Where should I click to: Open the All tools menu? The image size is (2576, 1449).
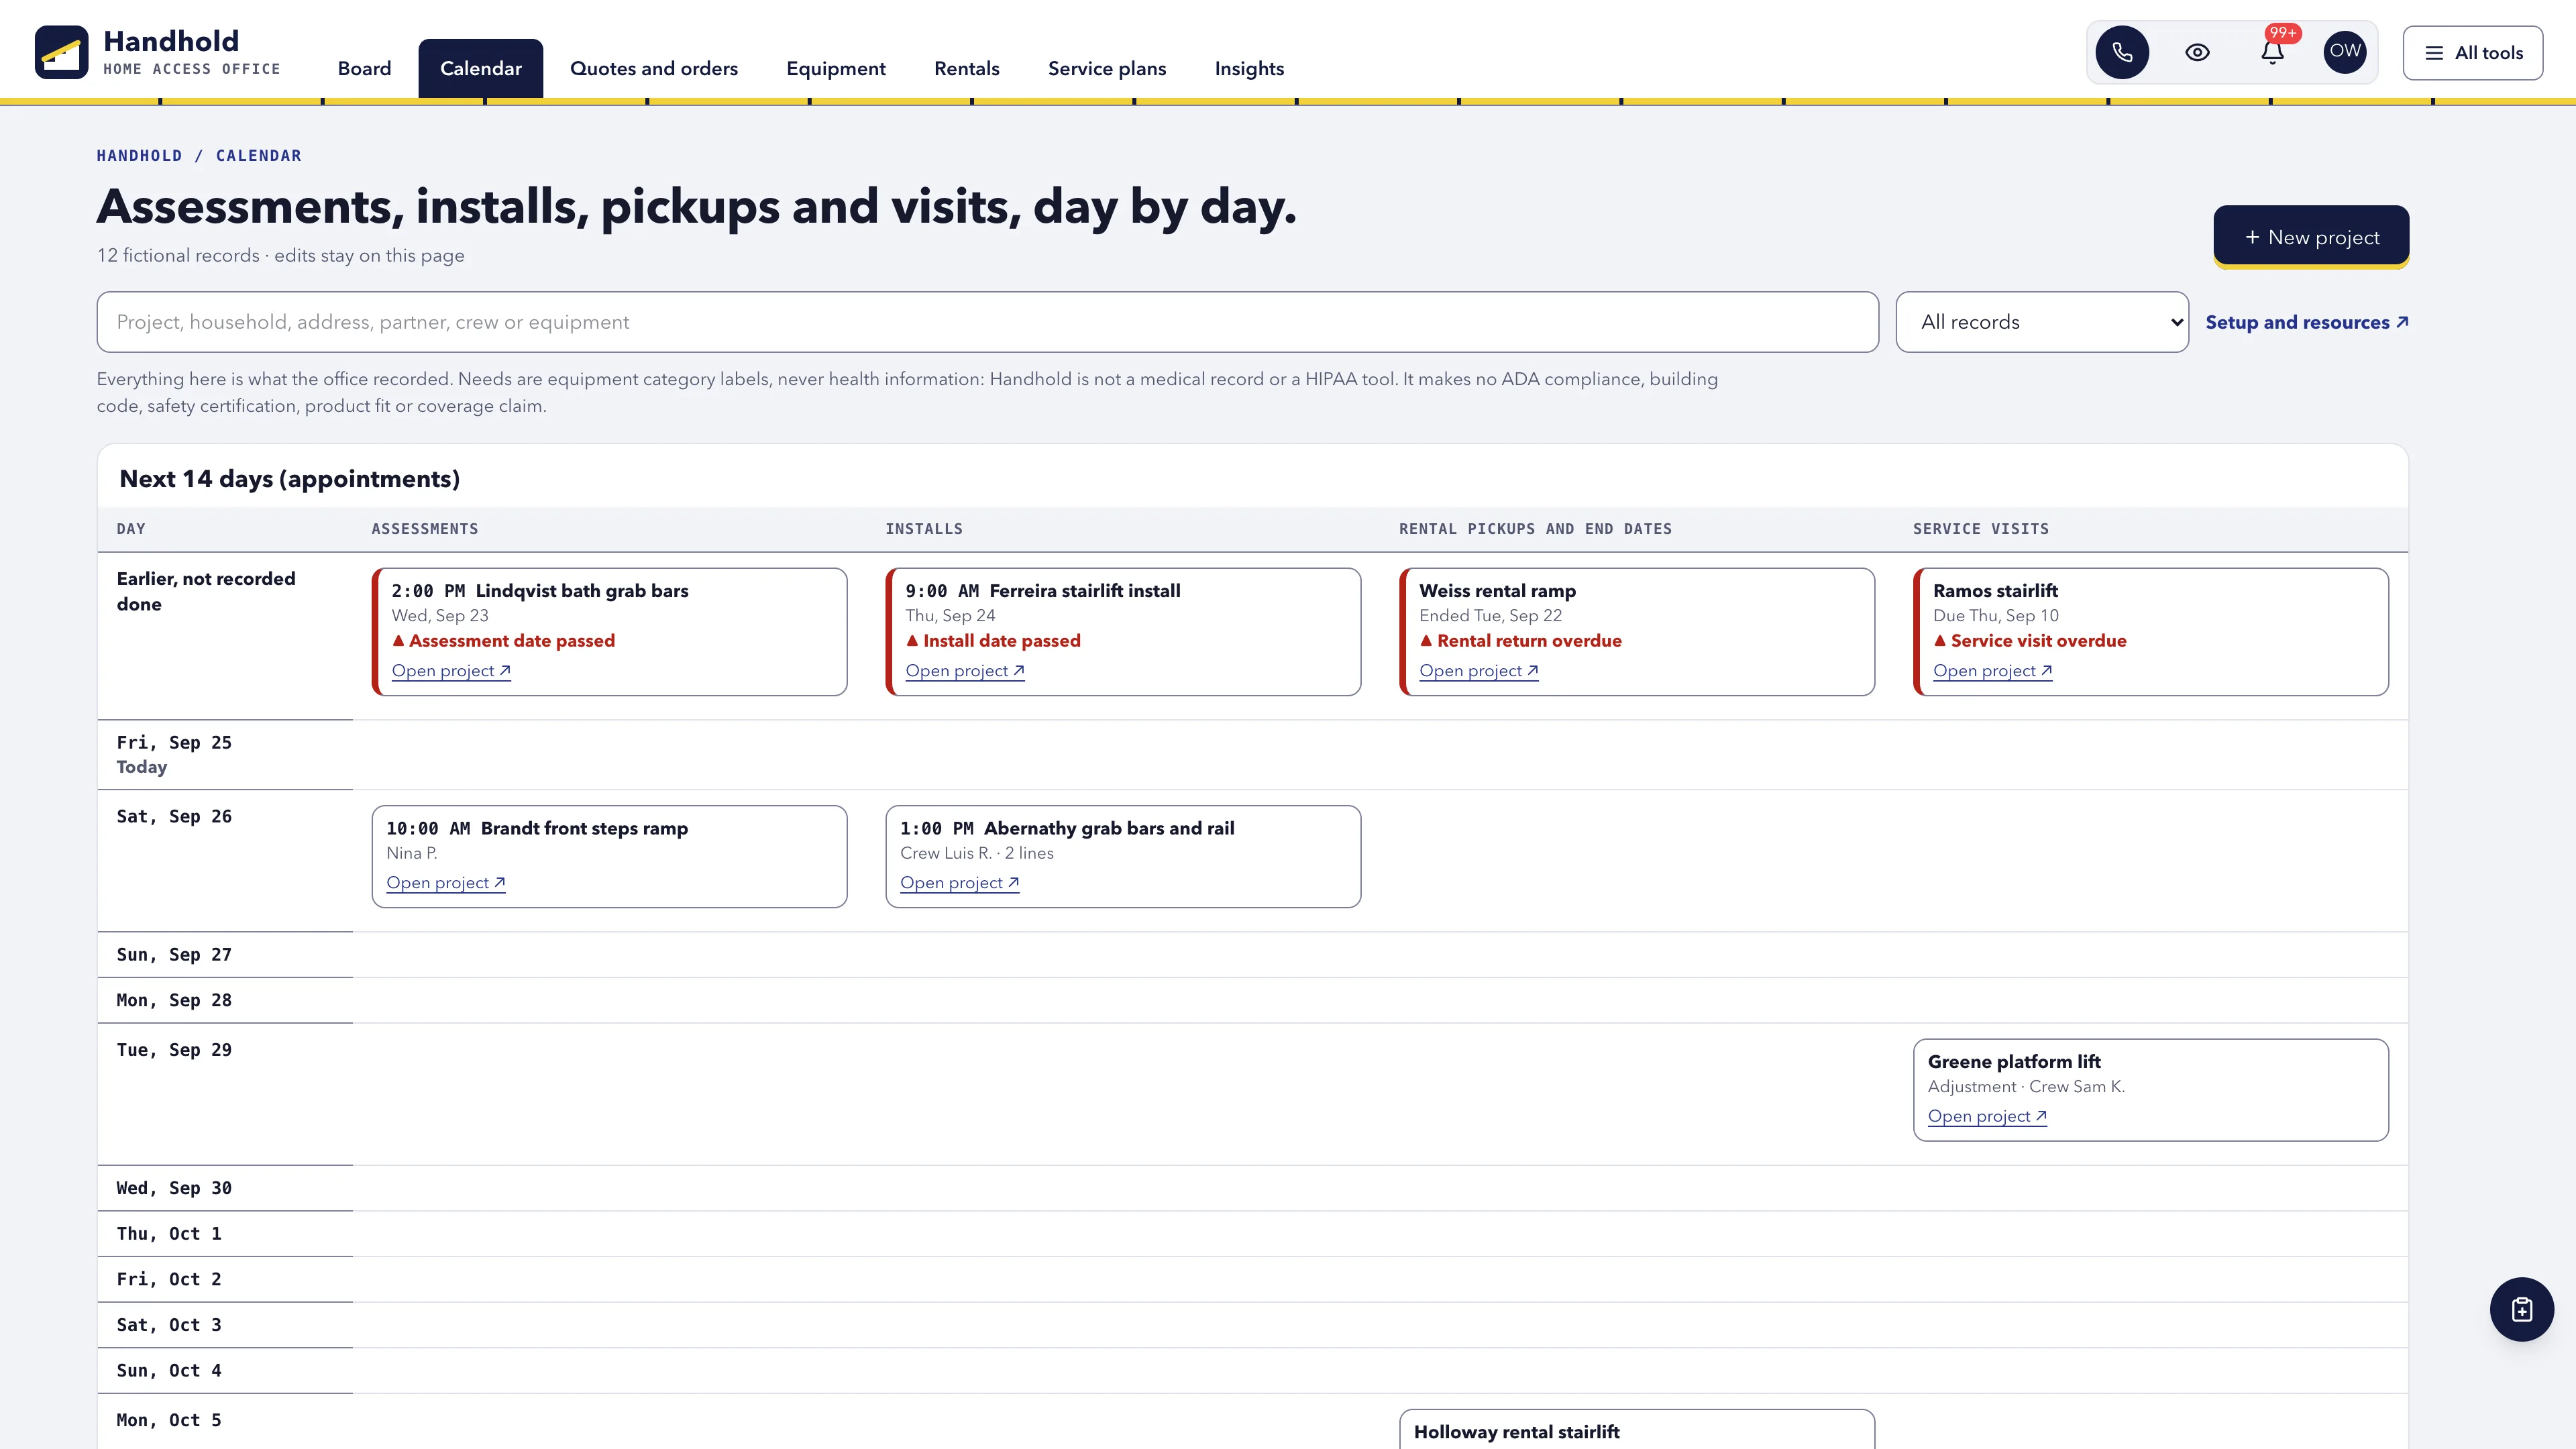(x=2473, y=53)
